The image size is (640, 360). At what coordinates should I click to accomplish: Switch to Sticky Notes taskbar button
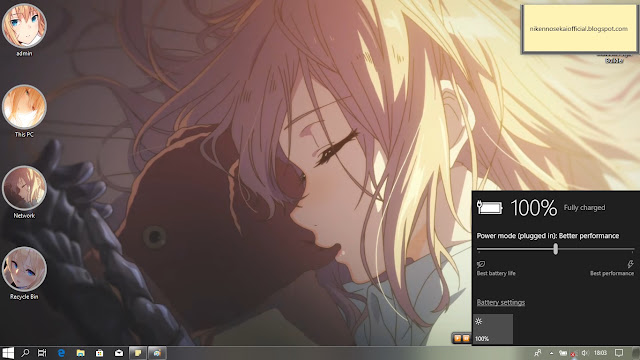tap(138, 353)
